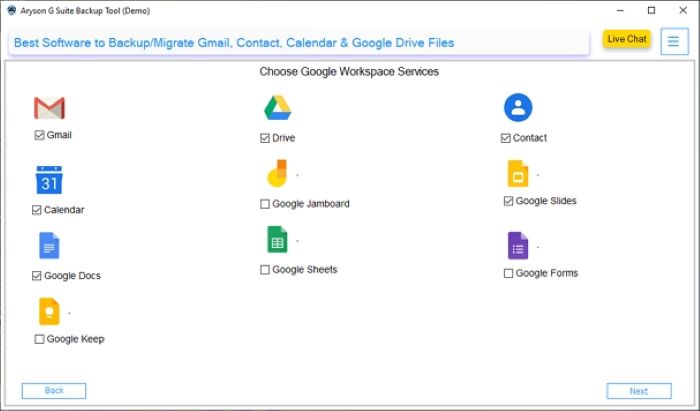
Task: Maximize the Aryson backup tool window
Action: point(651,10)
